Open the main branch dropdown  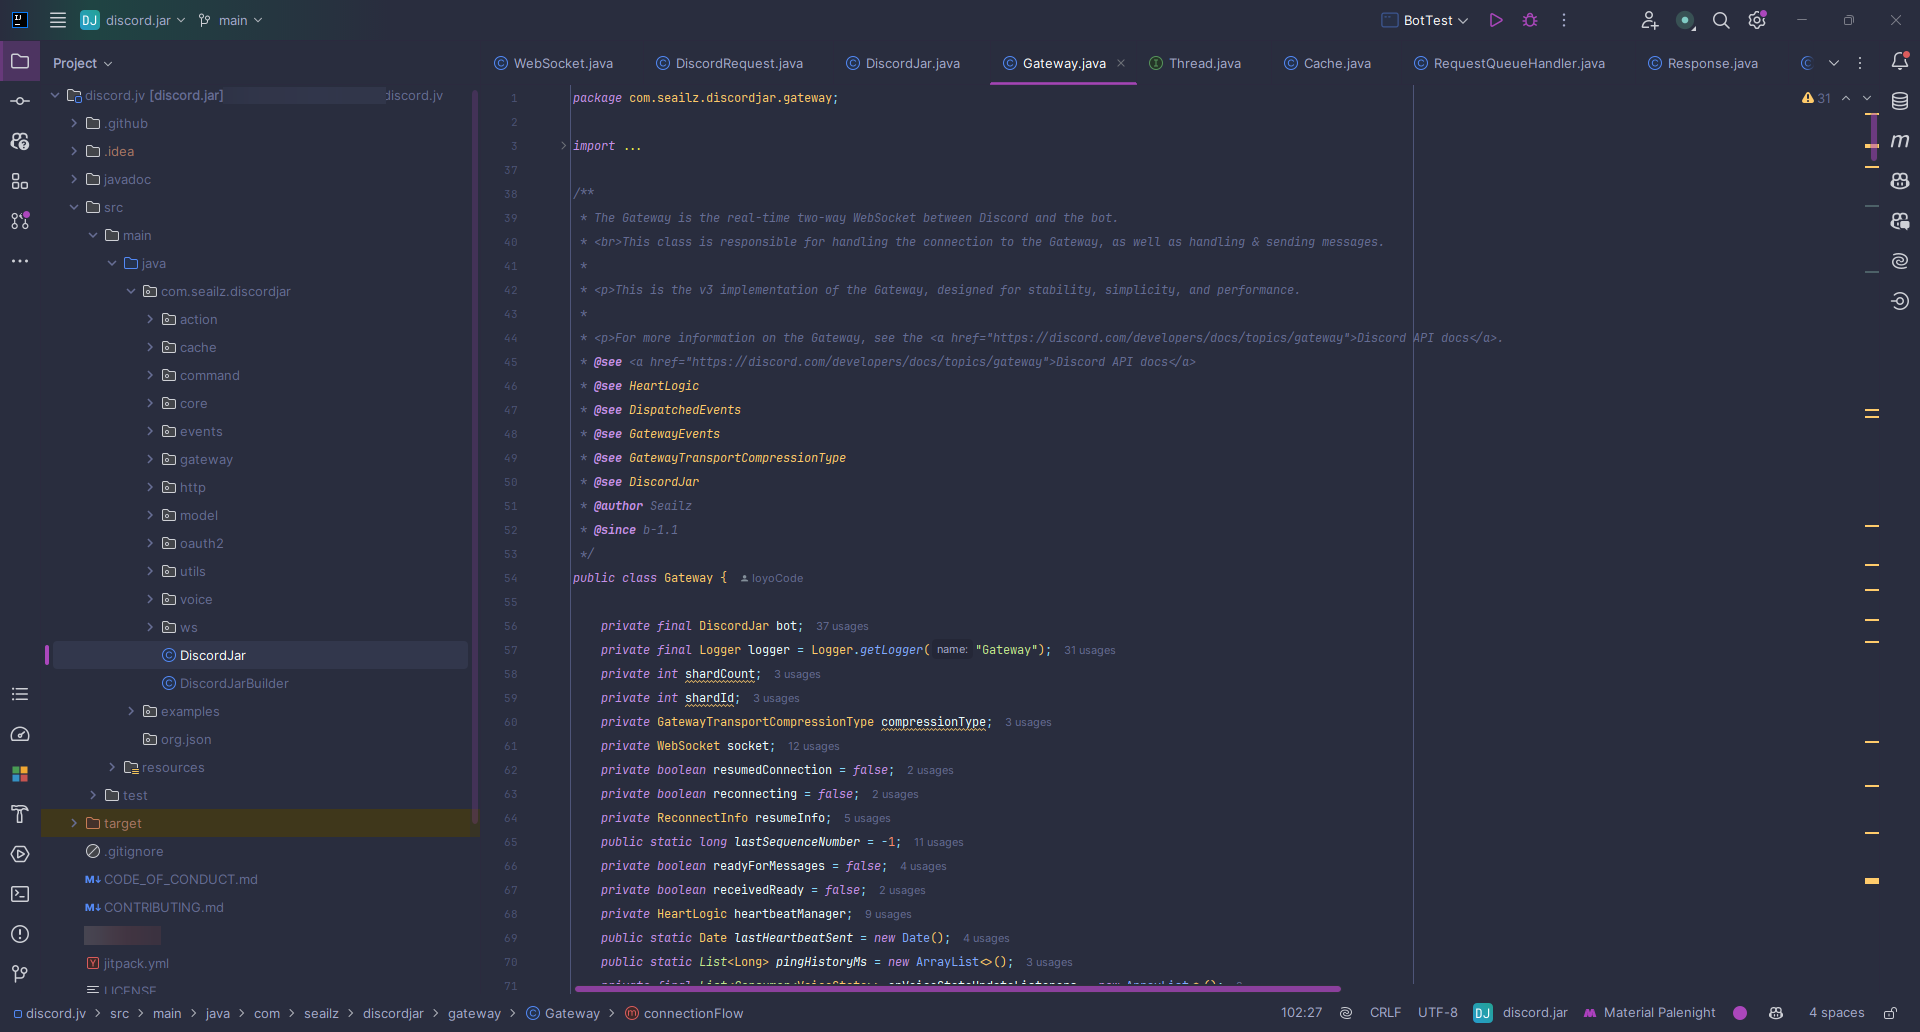click(x=232, y=20)
